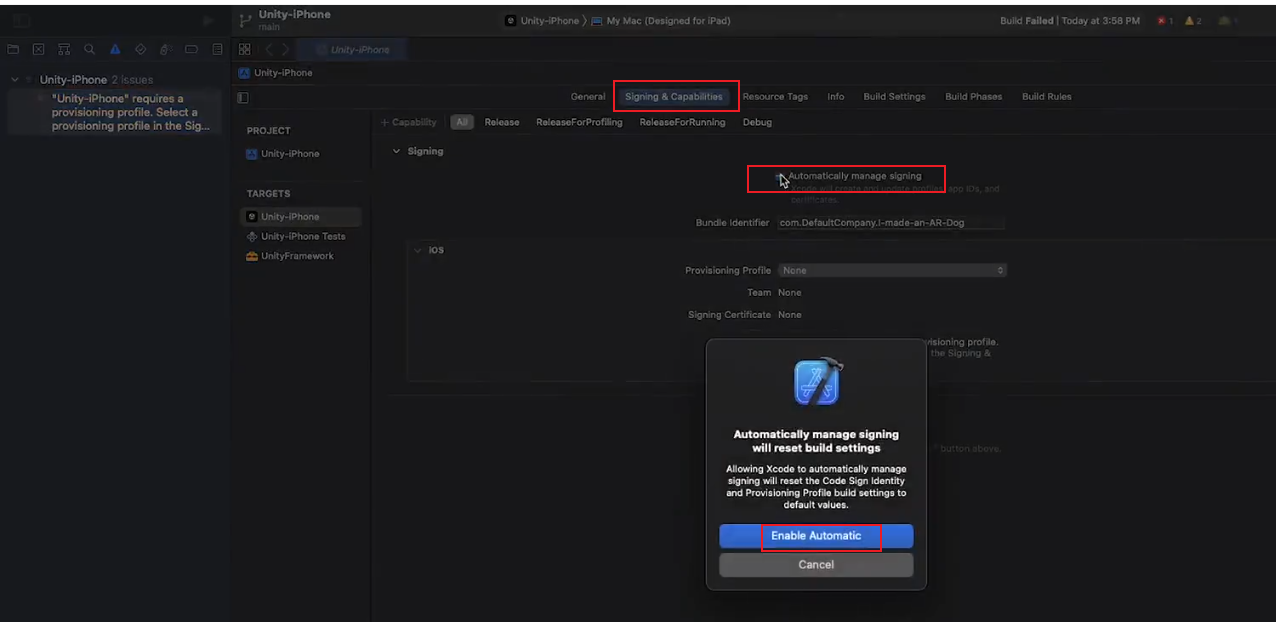The image size is (1276, 622).
Task: Click Cancel in the dialog
Action: 816,565
